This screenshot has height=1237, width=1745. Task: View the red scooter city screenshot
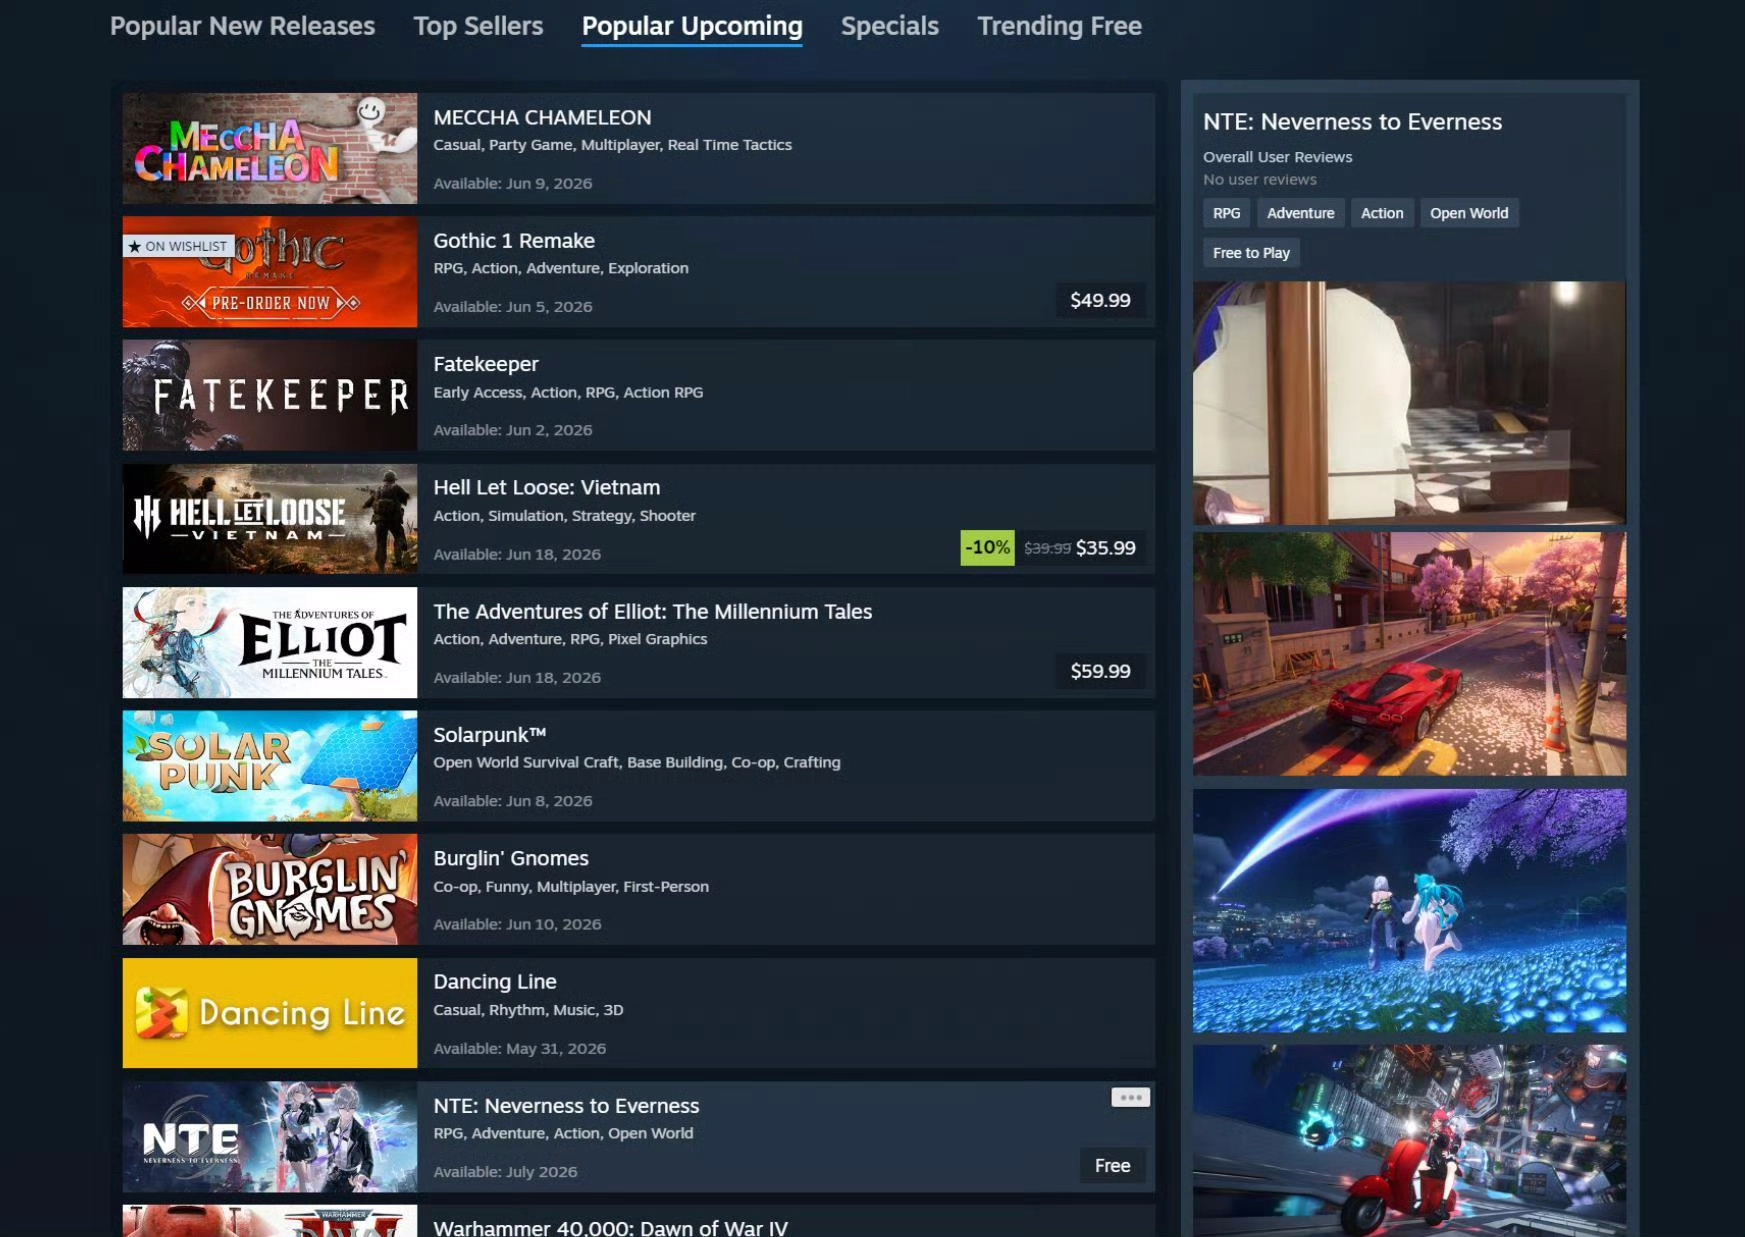point(1409,1141)
